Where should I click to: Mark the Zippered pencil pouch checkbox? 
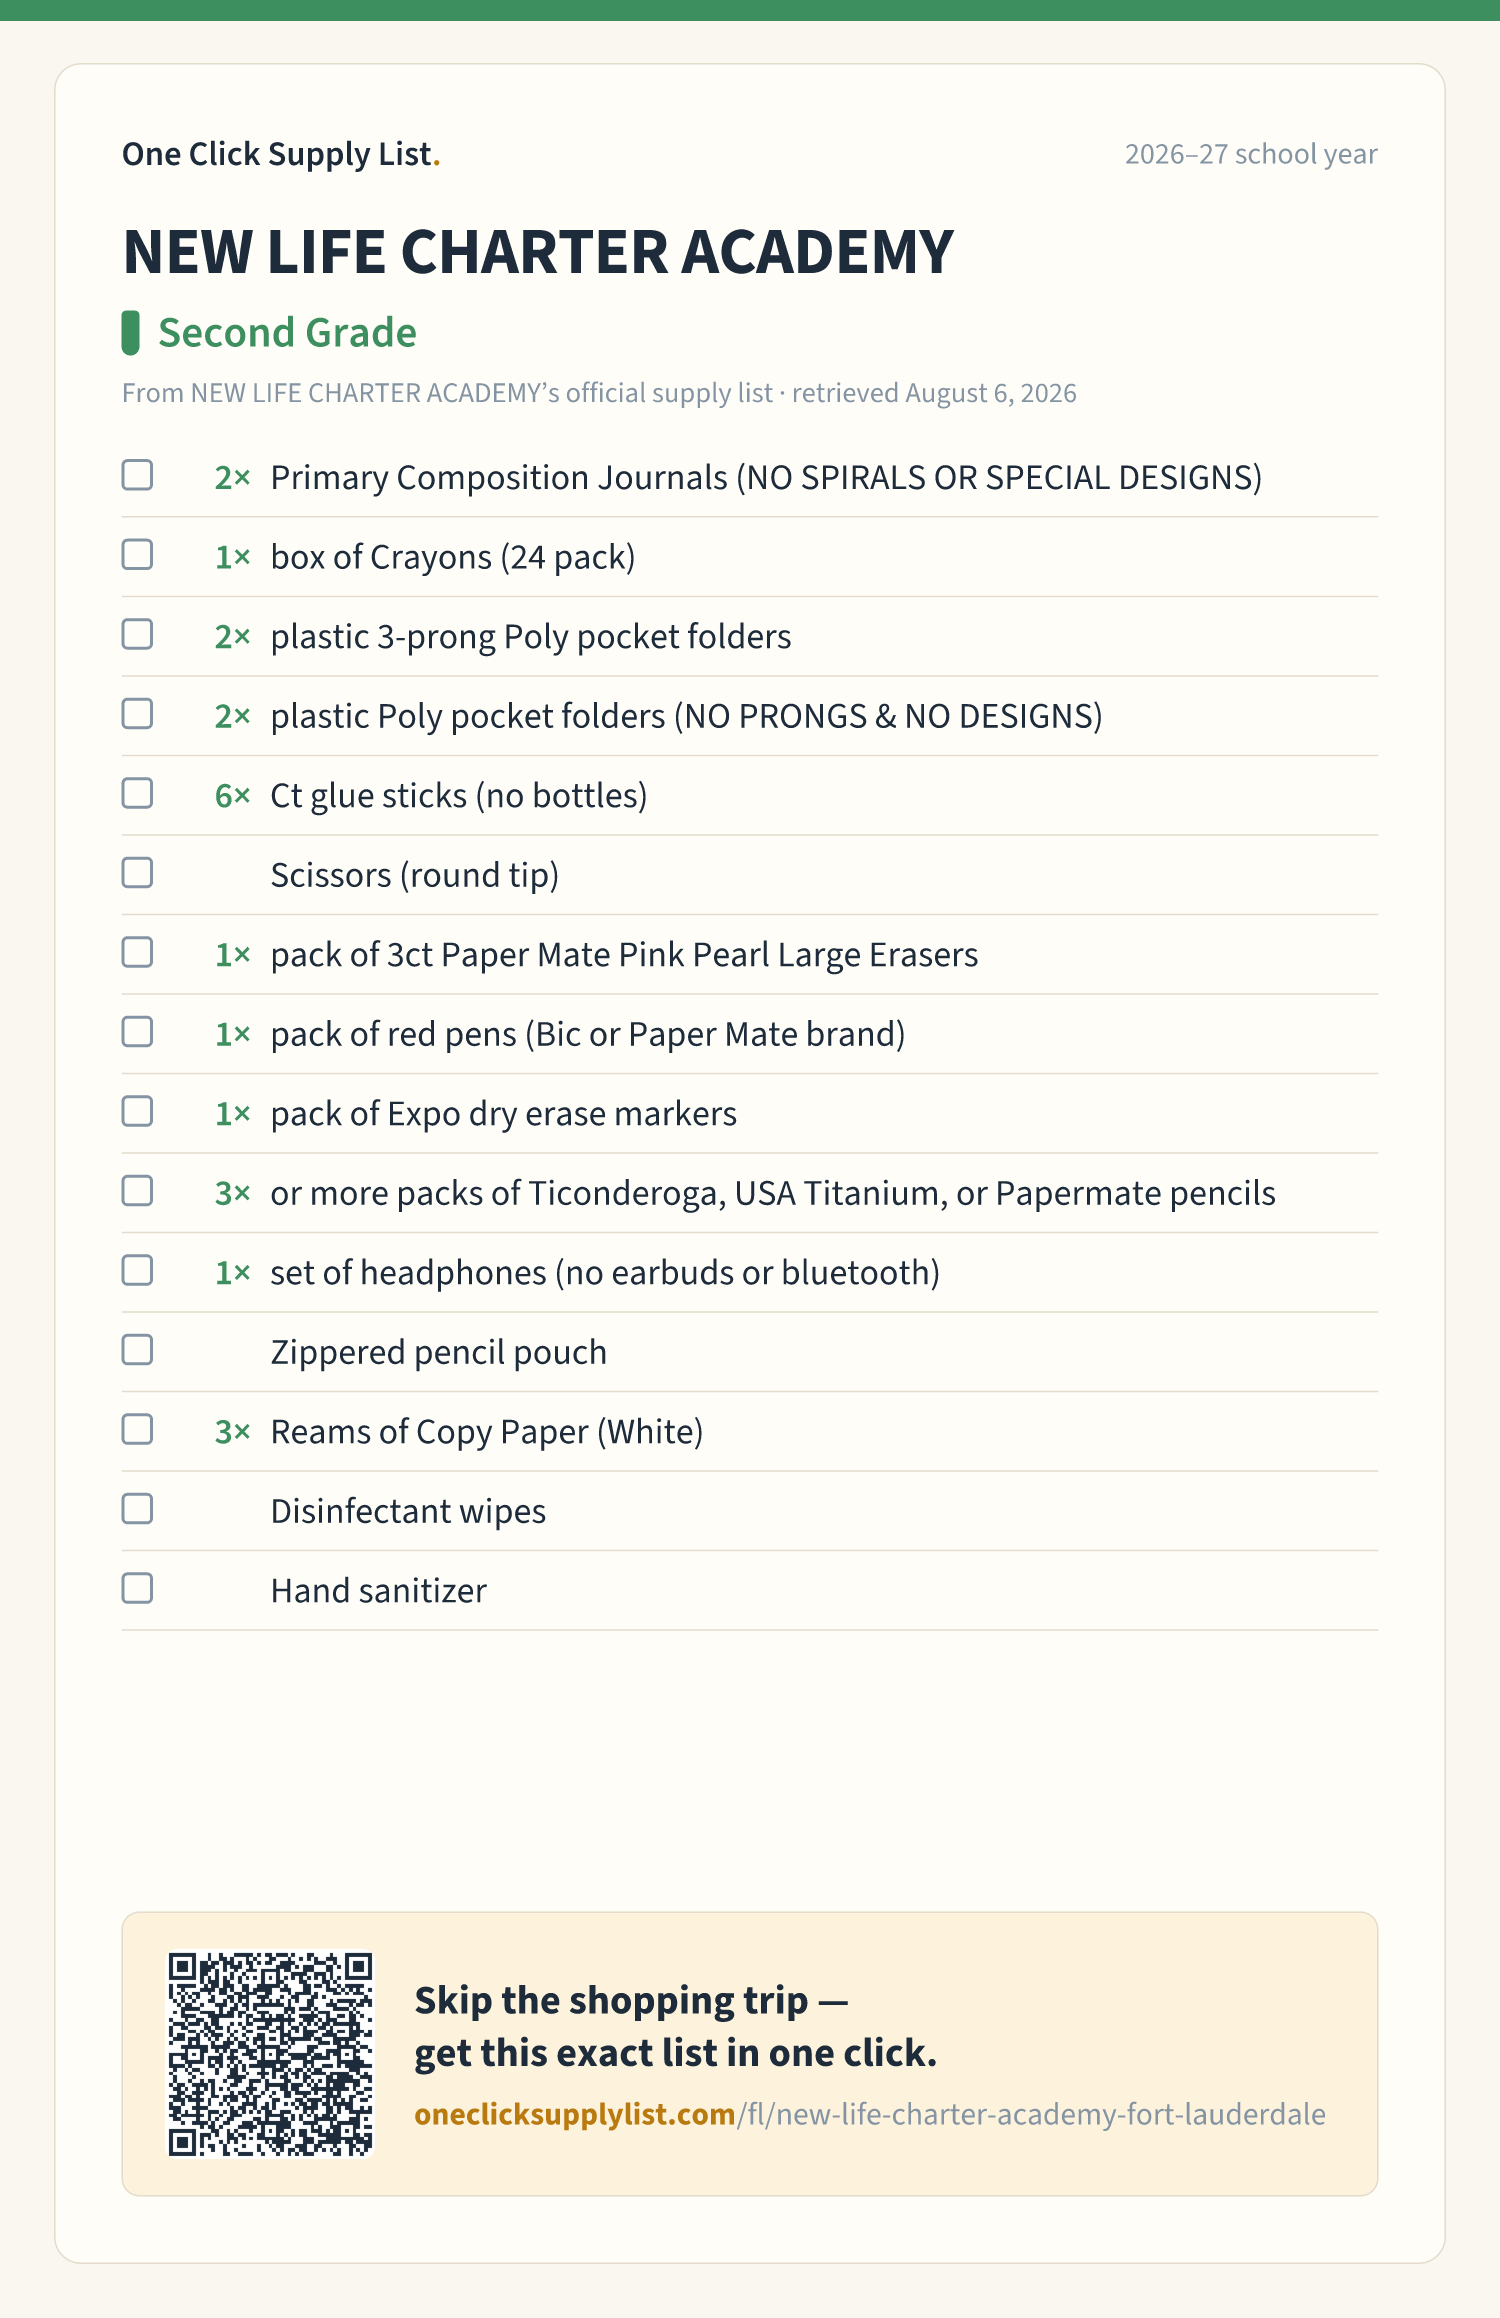point(137,1350)
